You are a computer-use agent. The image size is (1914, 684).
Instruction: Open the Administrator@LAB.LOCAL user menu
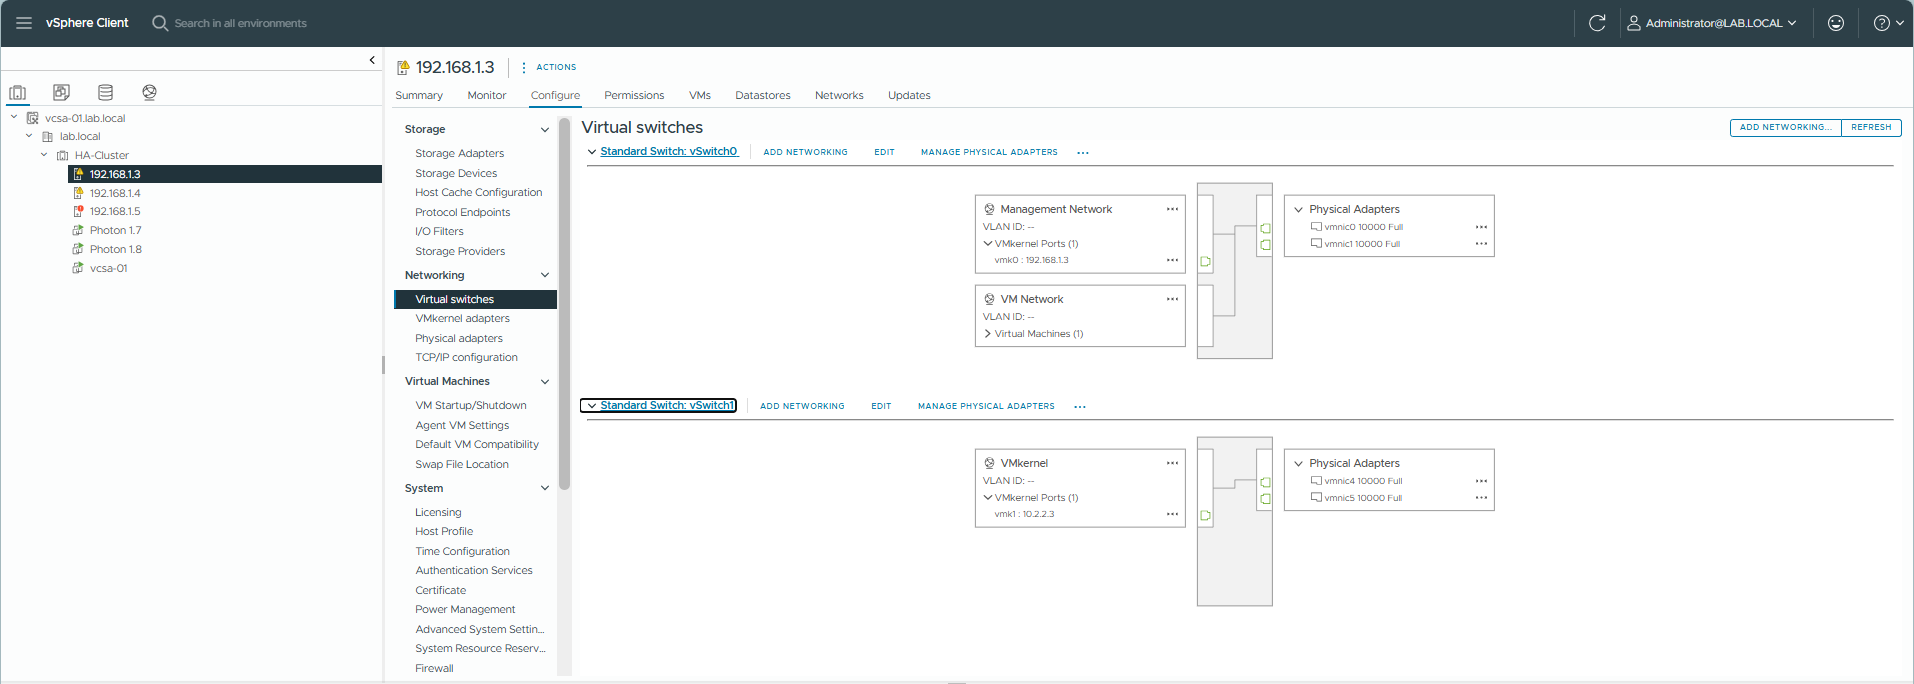(x=1712, y=23)
